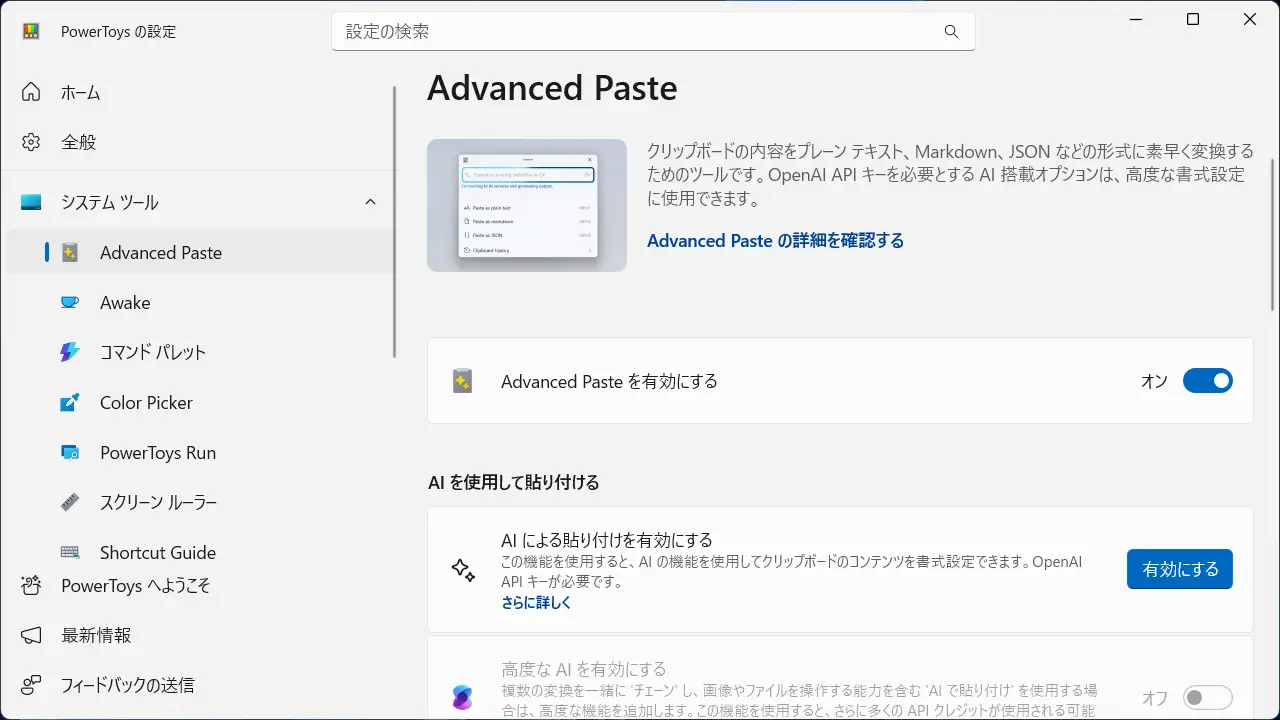This screenshot has width=1280, height=720.
Task: Click the Command Palette lightning icon
Action: [x=70, y=353]
